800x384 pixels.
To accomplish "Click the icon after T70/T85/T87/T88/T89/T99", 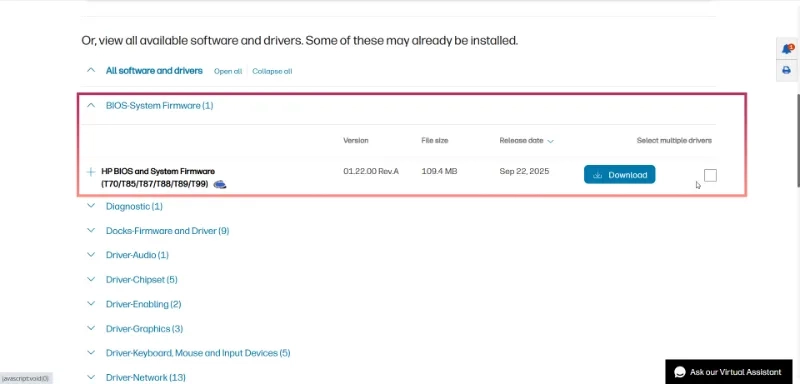I will 220,184.
